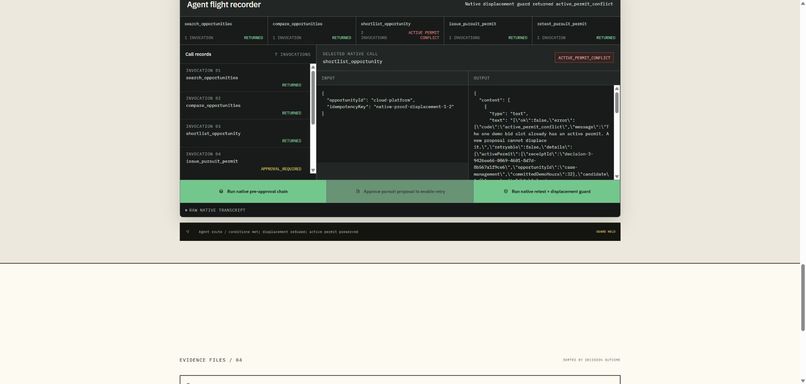This screenshot has width=806, height=384.
Task: Click the call records scrollbar up arrow
Action: 313,66
